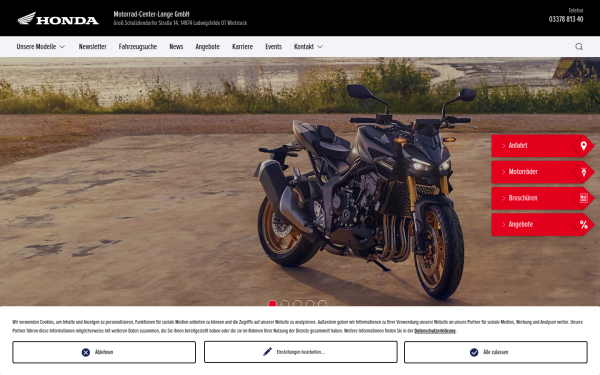Viewport: 600px width, 375px height.
Task: Click the Broschüren brochure icon
Action: coord(584,198)
